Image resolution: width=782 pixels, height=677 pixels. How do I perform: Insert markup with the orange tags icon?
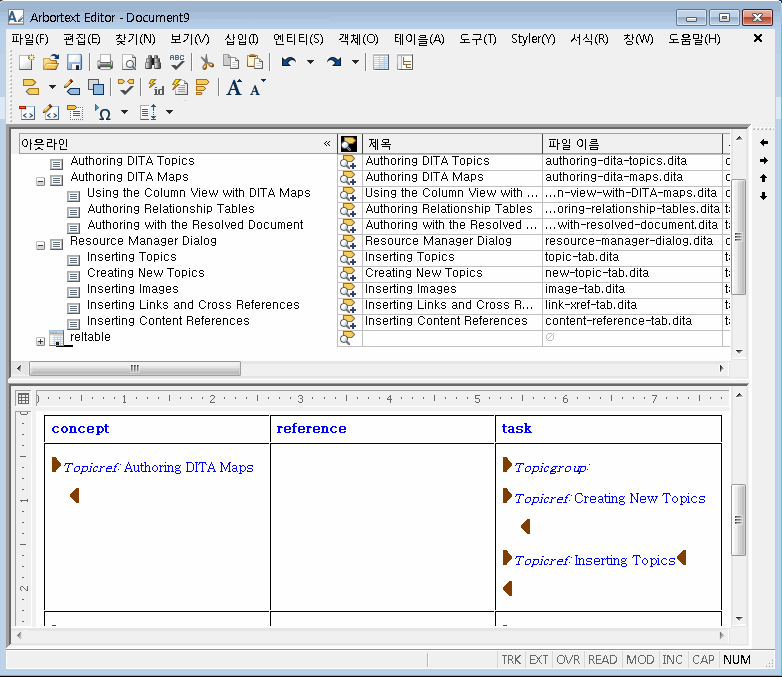pyautogui.click(x=31, y=87)
